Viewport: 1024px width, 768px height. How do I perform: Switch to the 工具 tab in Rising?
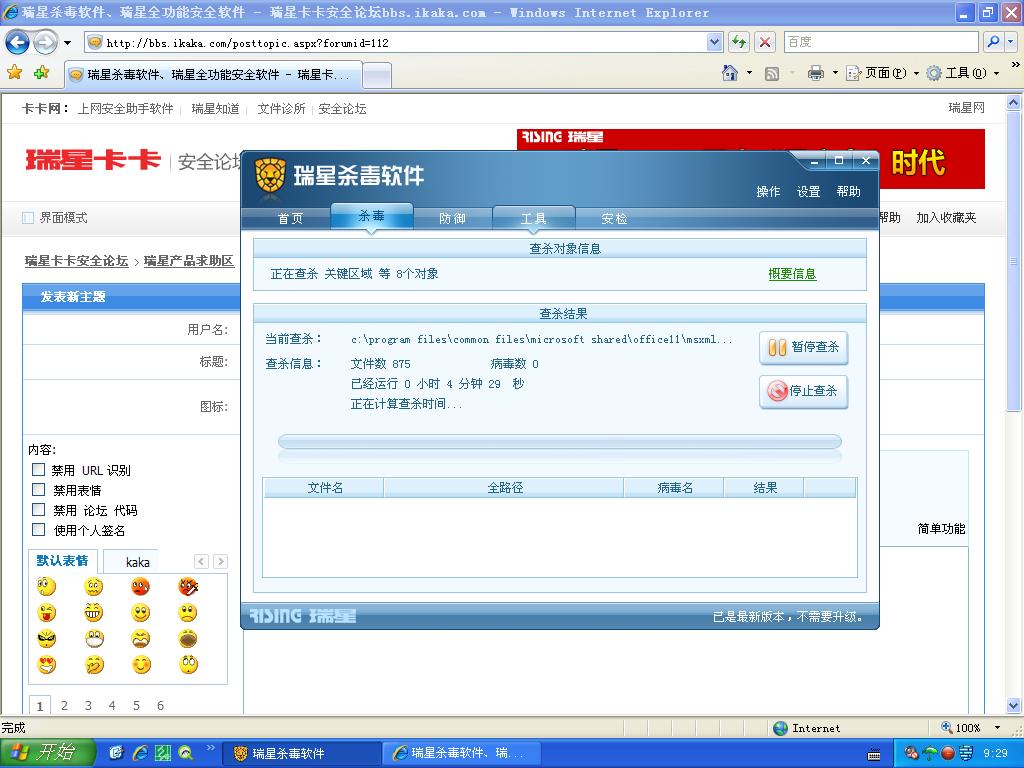534,218
